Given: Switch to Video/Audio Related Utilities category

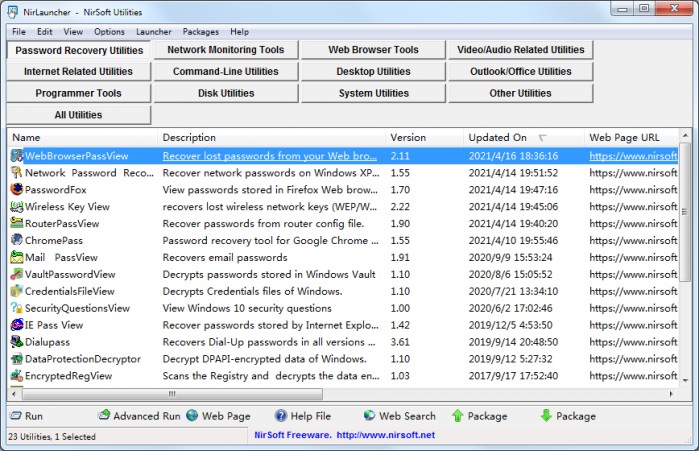Looking at the screenshot, I should click(521, 49).
